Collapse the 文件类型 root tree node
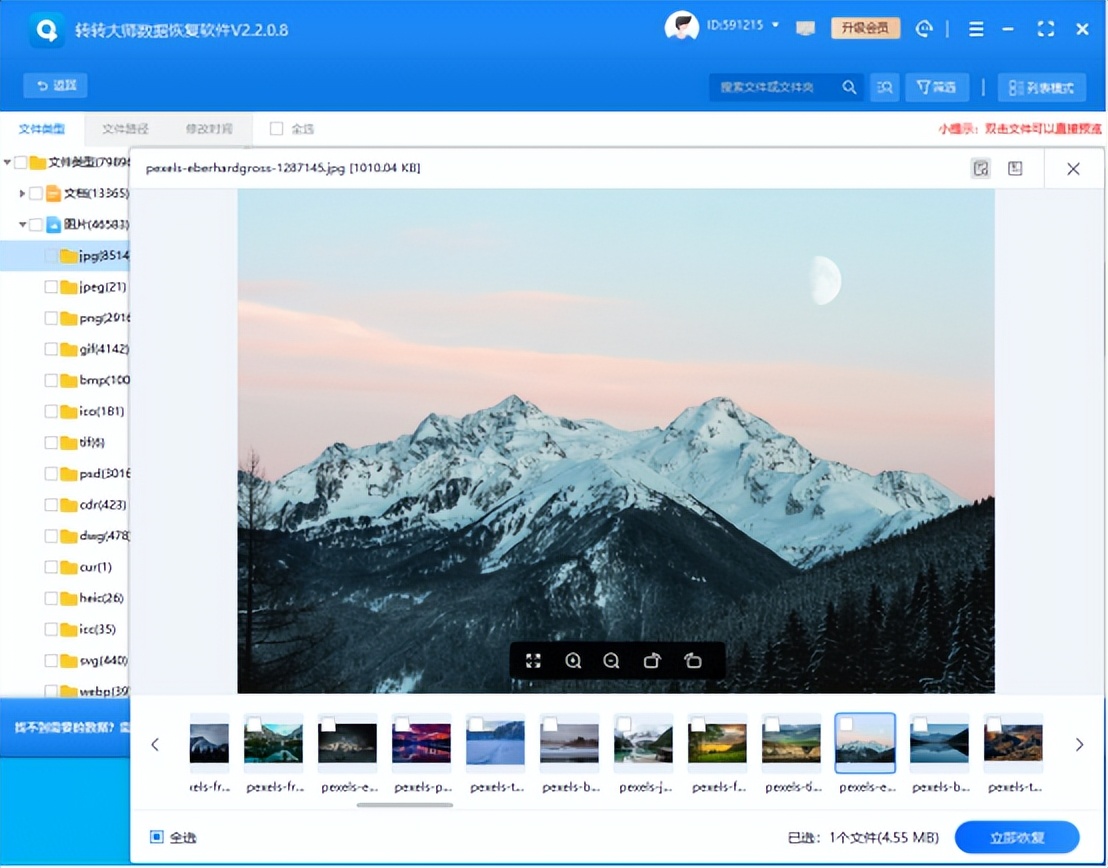1108x868 pixels. click(7, 163)
